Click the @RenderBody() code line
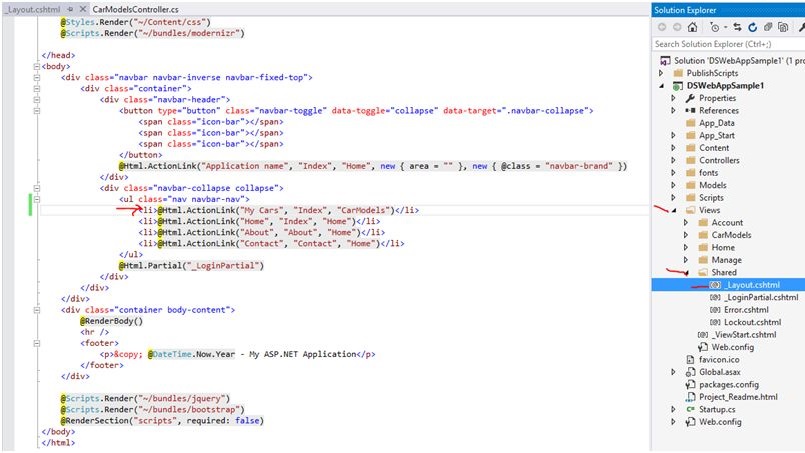This screenshot has width=805, height=453. [111, 322]
